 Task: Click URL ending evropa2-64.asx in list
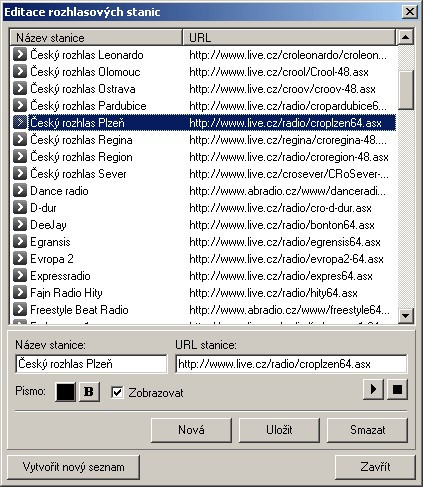click(286, 259)
